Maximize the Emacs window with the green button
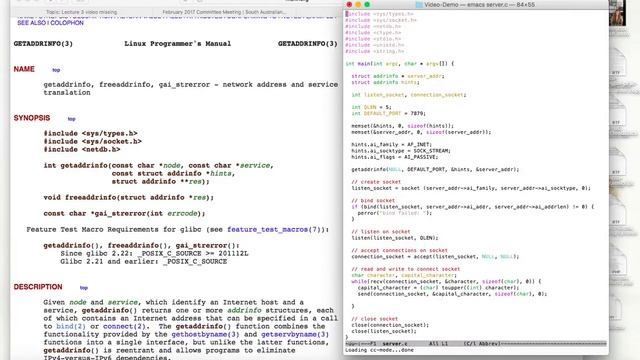Image resolution: width=640 pixels, height=360 pixels. click(x=367, y=4)
